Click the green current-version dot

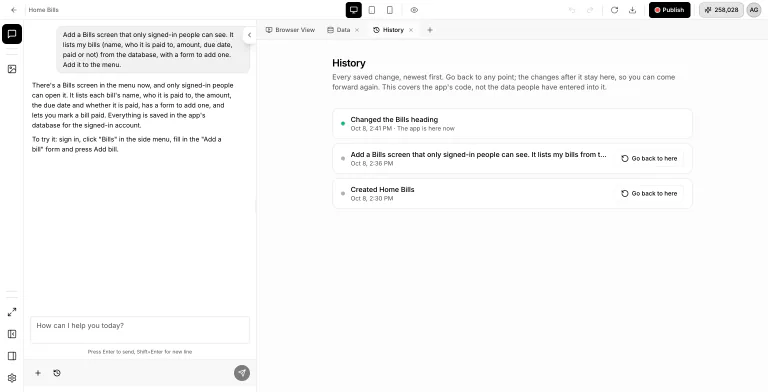[343, 123]
